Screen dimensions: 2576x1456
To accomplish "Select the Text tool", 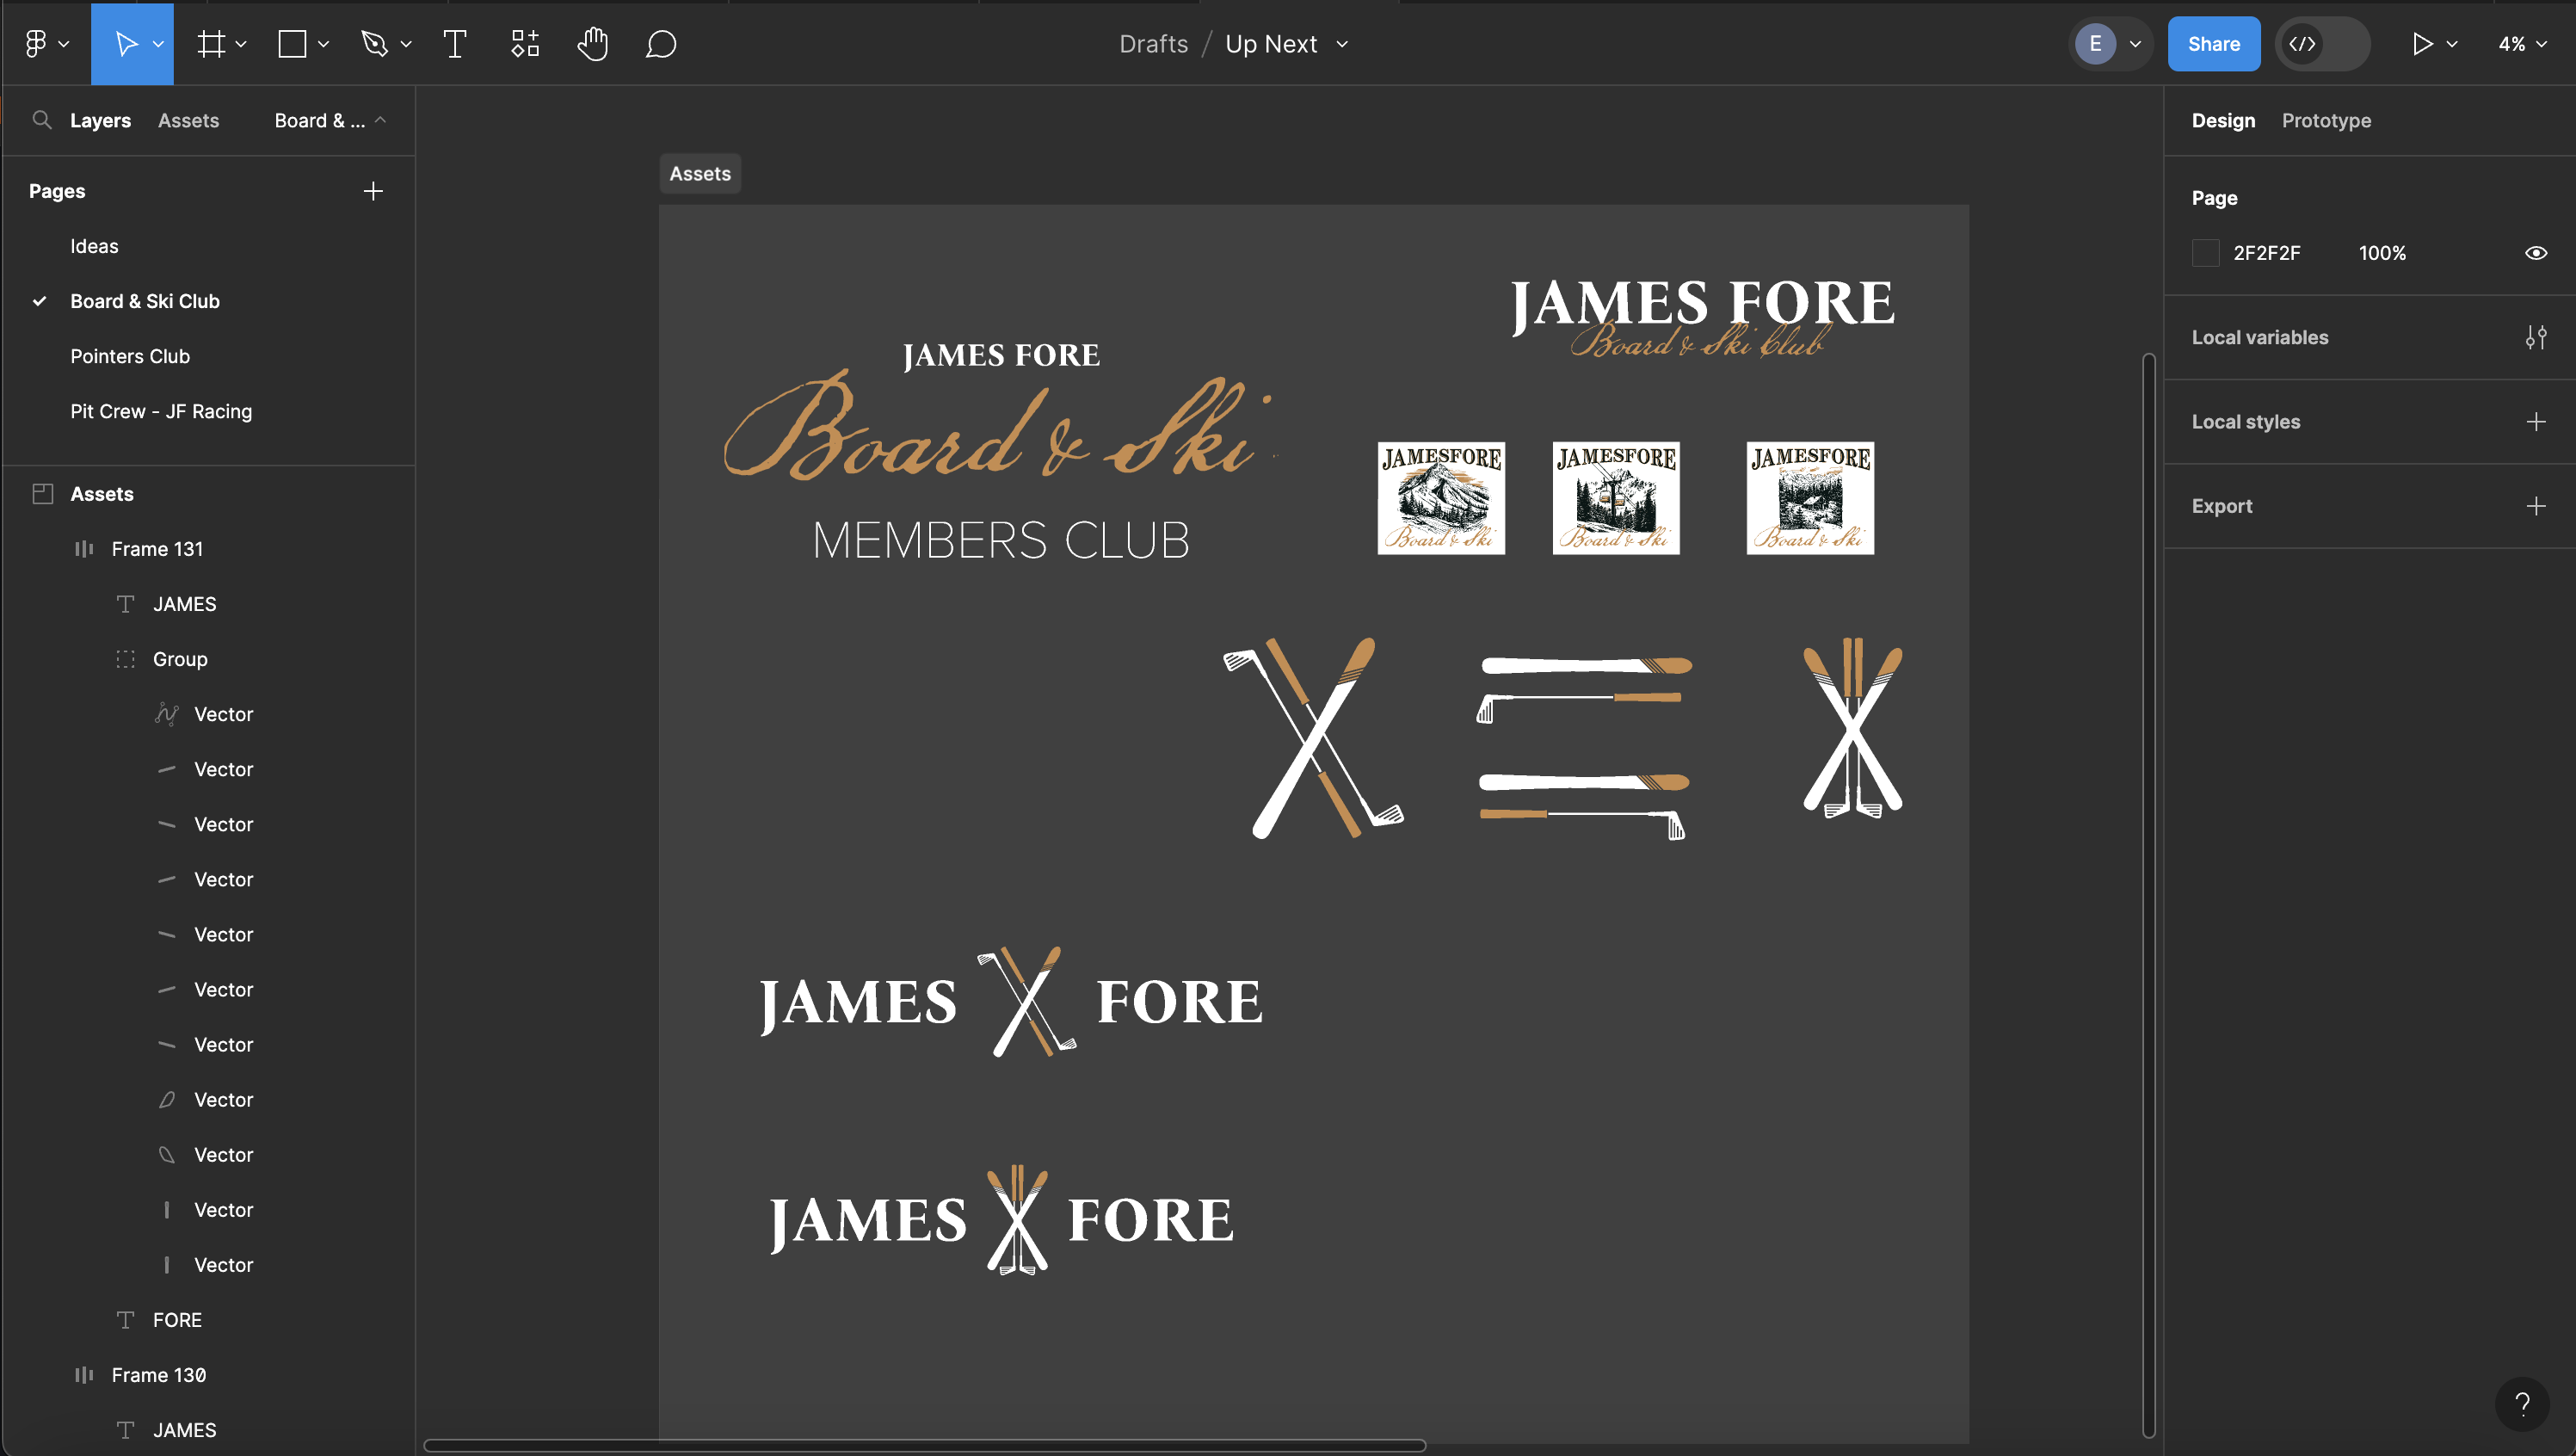I will (x=454, y=44).
